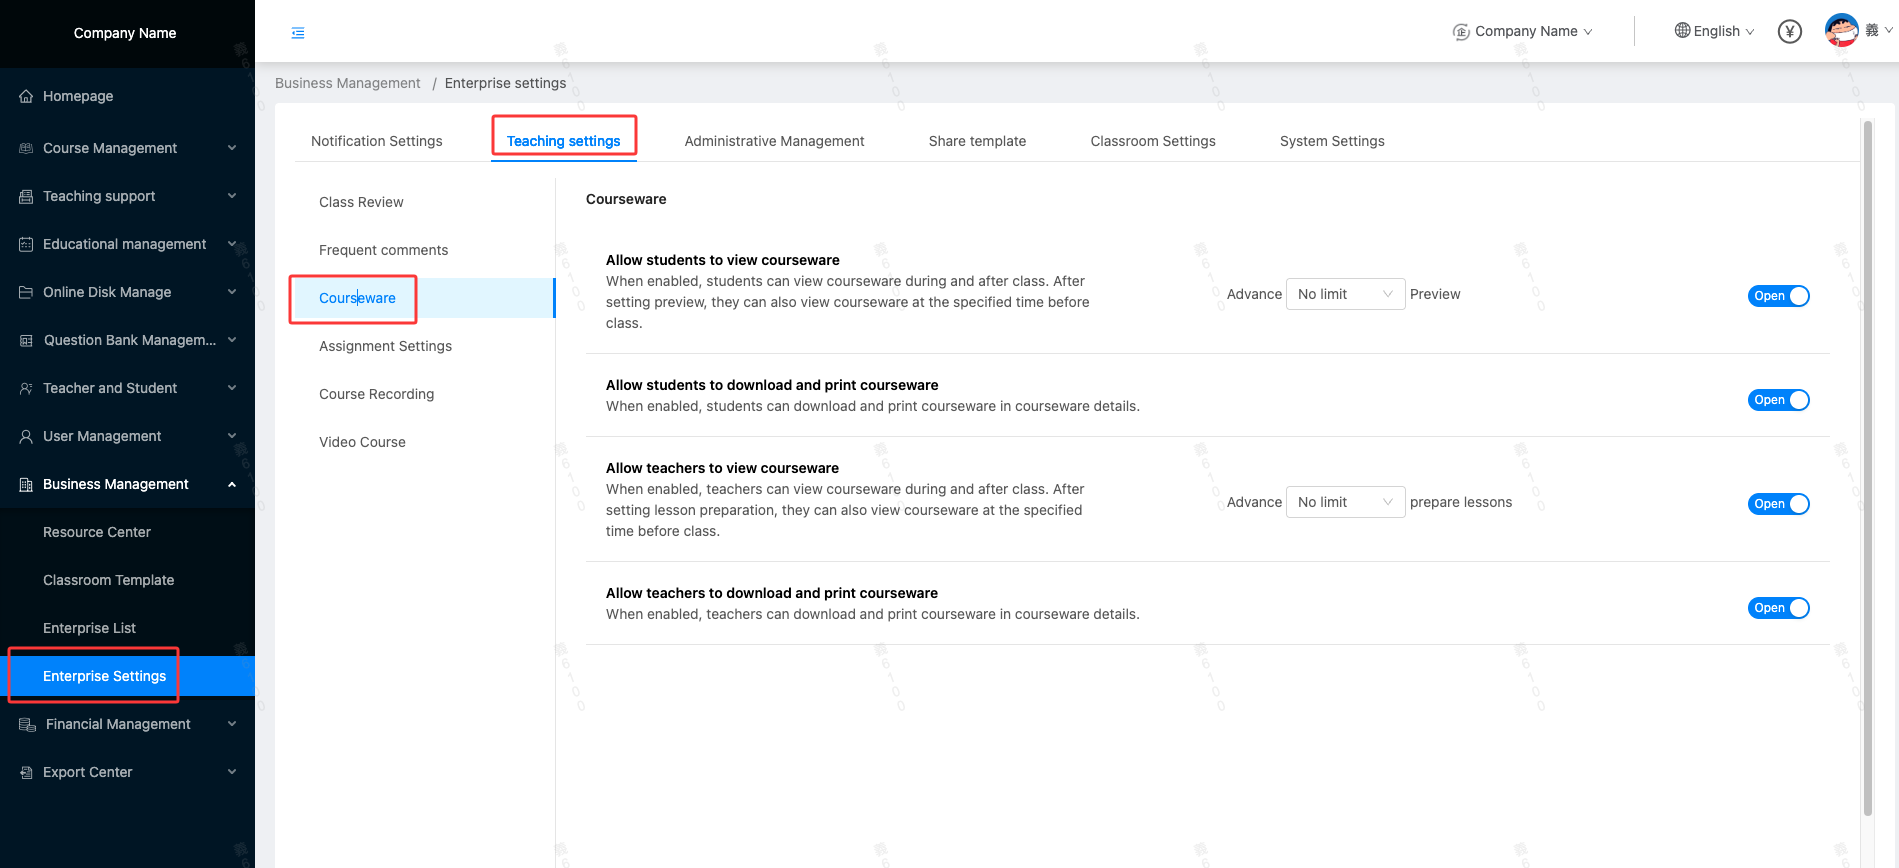
Task: Select Assignment Settings in the left list
Action: click(x=385, y=346)
